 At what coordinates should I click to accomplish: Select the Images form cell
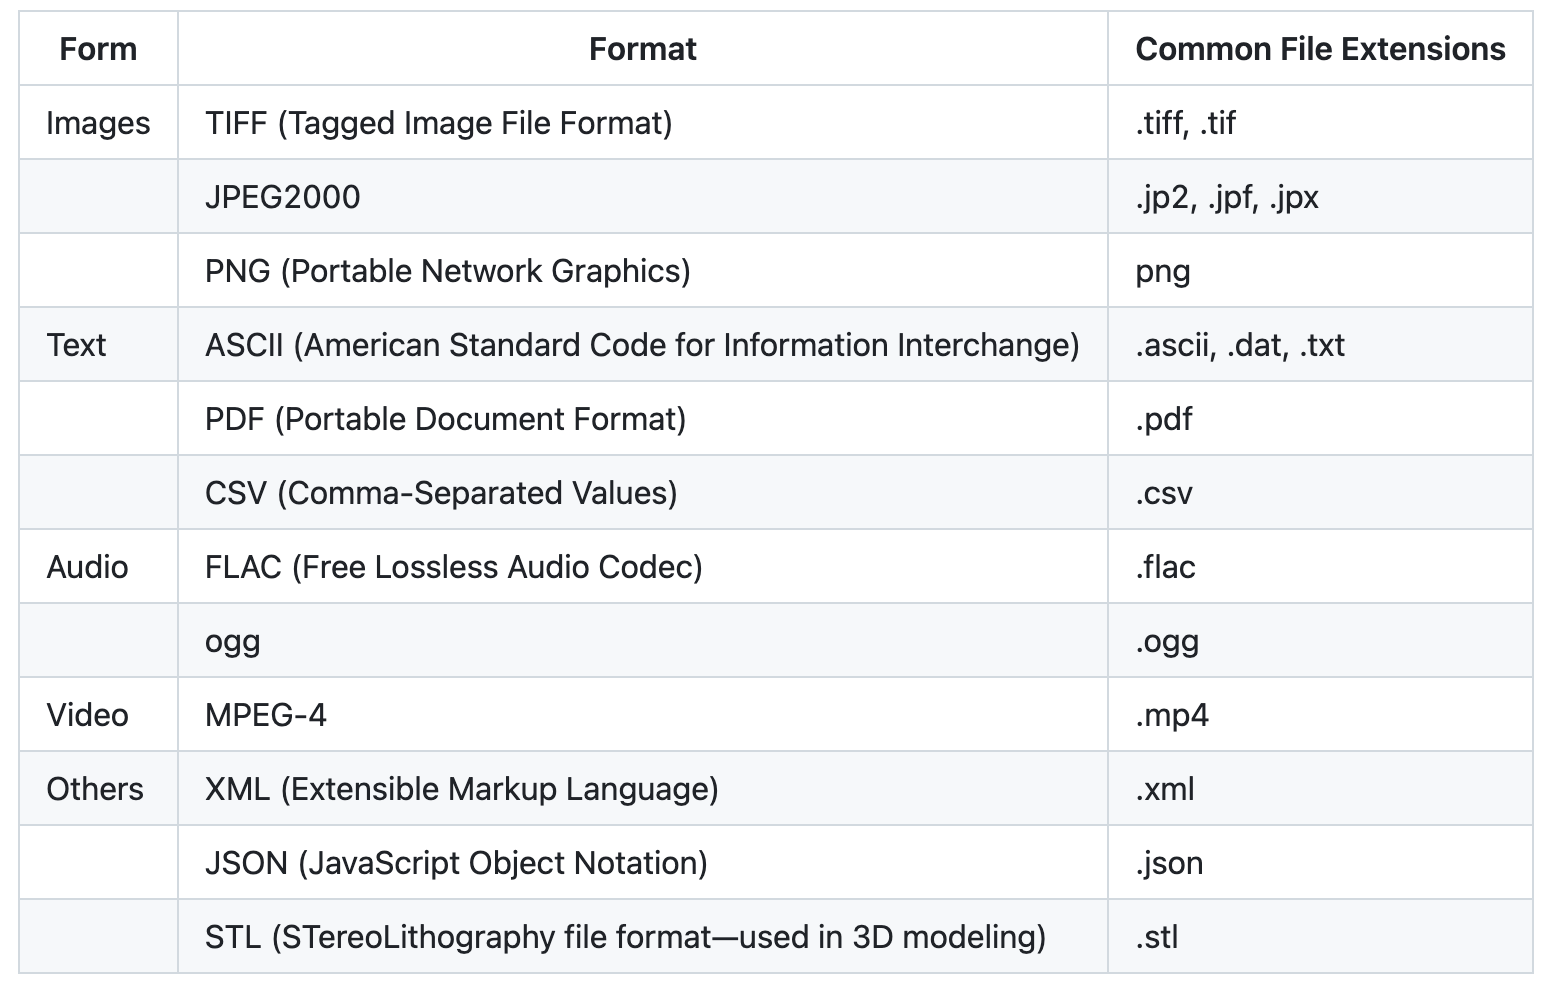[x=98, y=123]
